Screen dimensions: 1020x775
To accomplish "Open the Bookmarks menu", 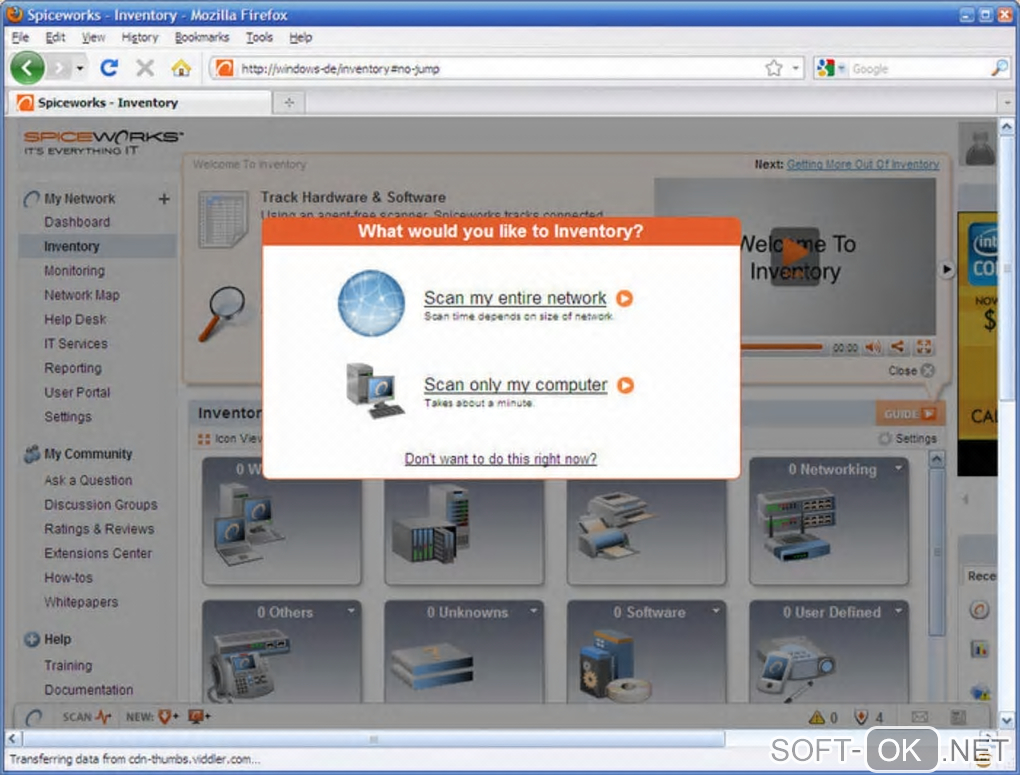I will (x=202, y=37).
